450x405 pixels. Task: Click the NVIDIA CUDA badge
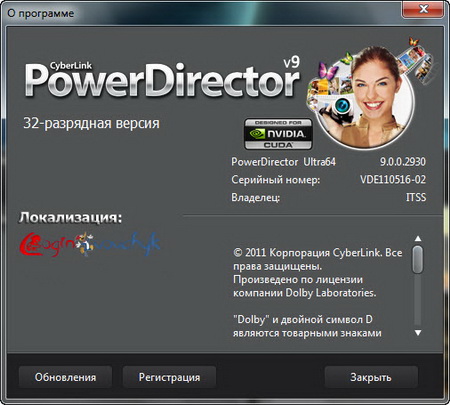(278, 134)
